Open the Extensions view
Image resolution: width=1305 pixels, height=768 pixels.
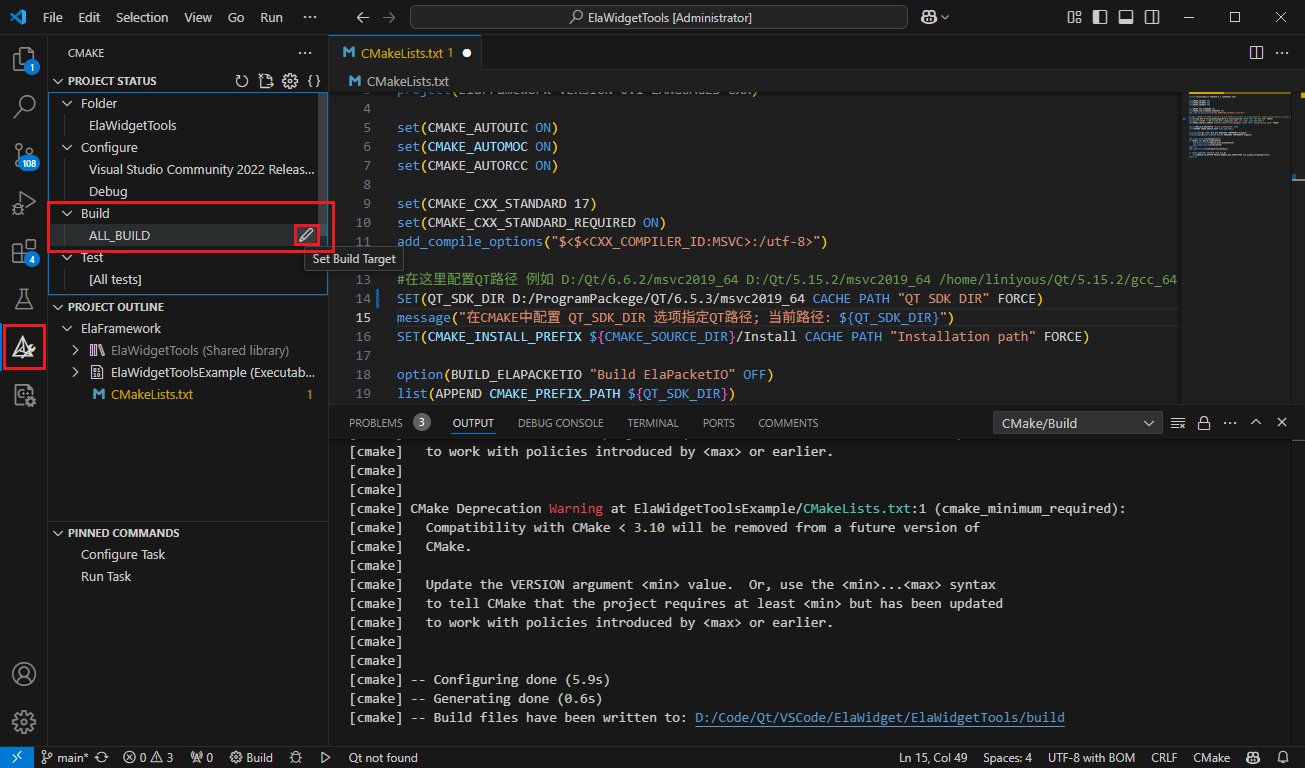(23, 252)
